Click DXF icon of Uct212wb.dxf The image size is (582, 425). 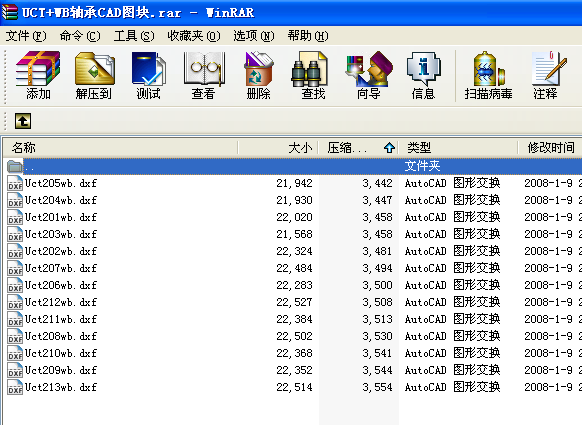15,302
